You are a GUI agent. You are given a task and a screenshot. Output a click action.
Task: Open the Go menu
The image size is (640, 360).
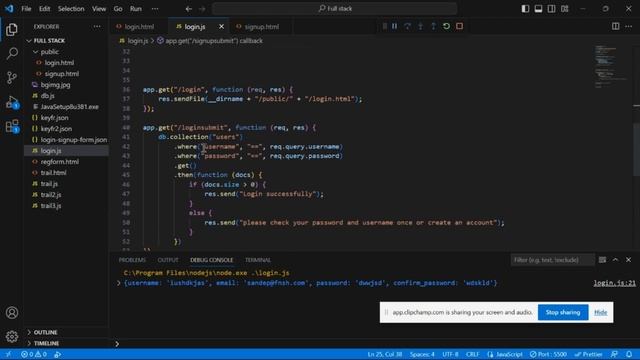tap(118, 9)
